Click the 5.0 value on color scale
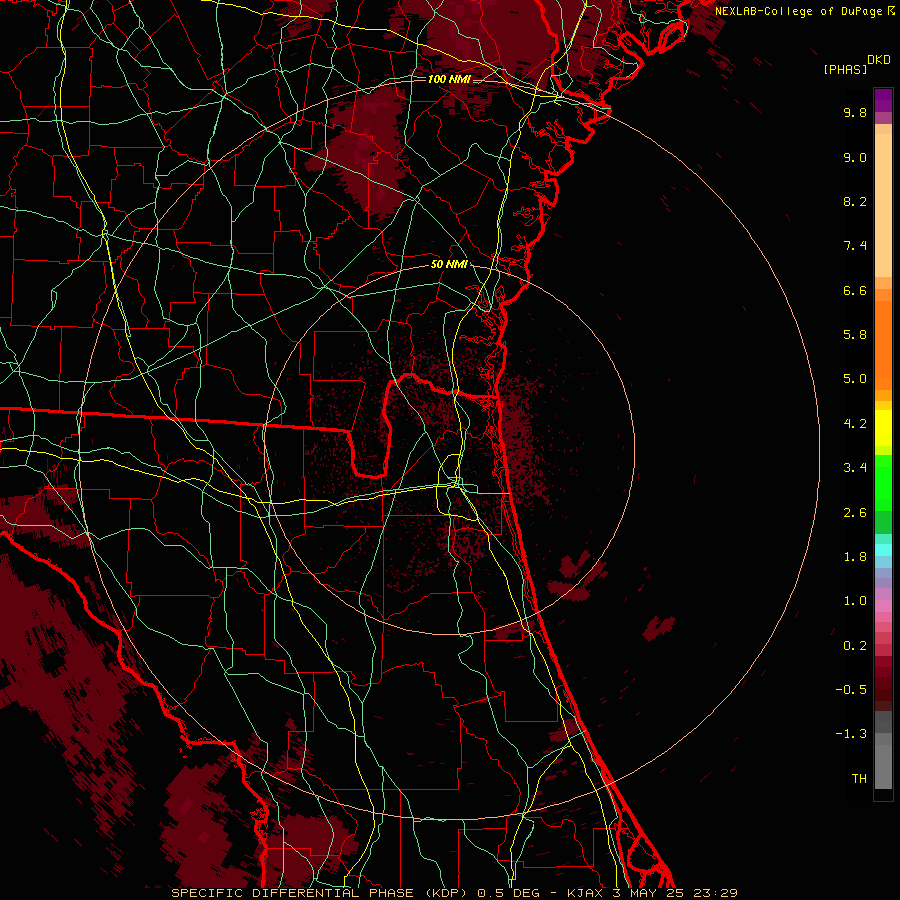Viewport: 900px width, 900px height. (855, 379)
